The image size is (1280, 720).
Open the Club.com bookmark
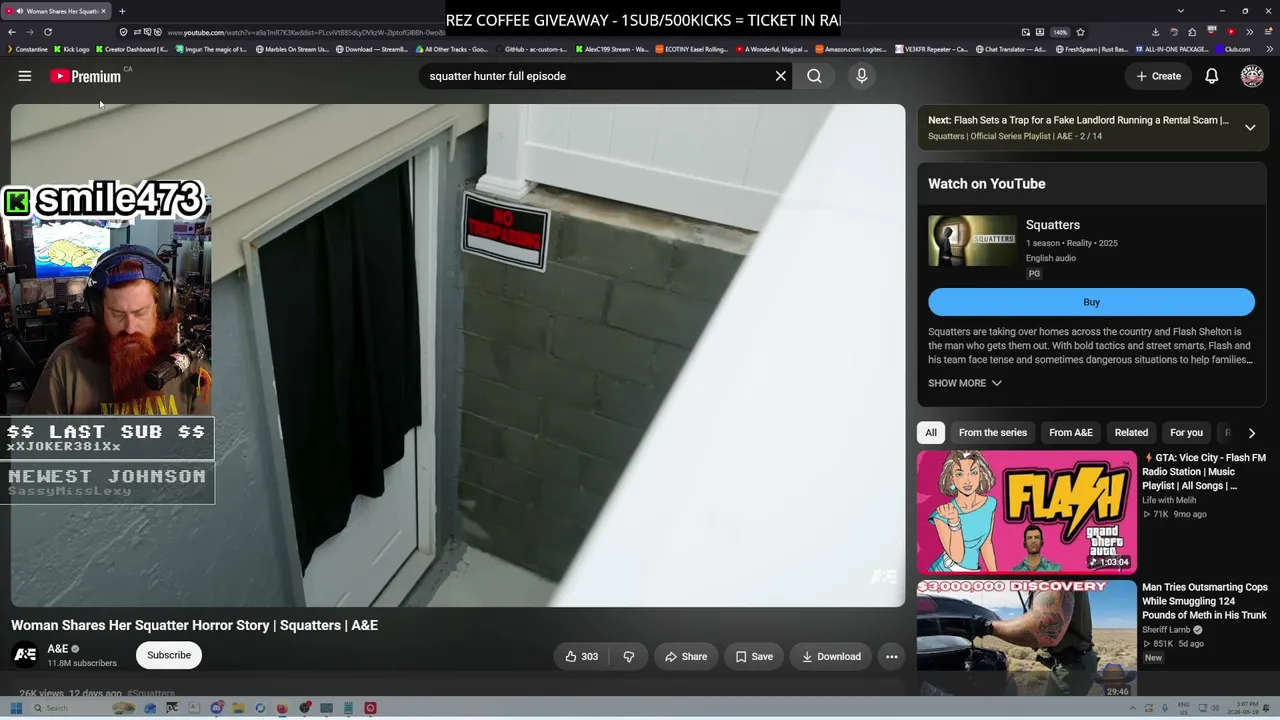[1232, 49]
